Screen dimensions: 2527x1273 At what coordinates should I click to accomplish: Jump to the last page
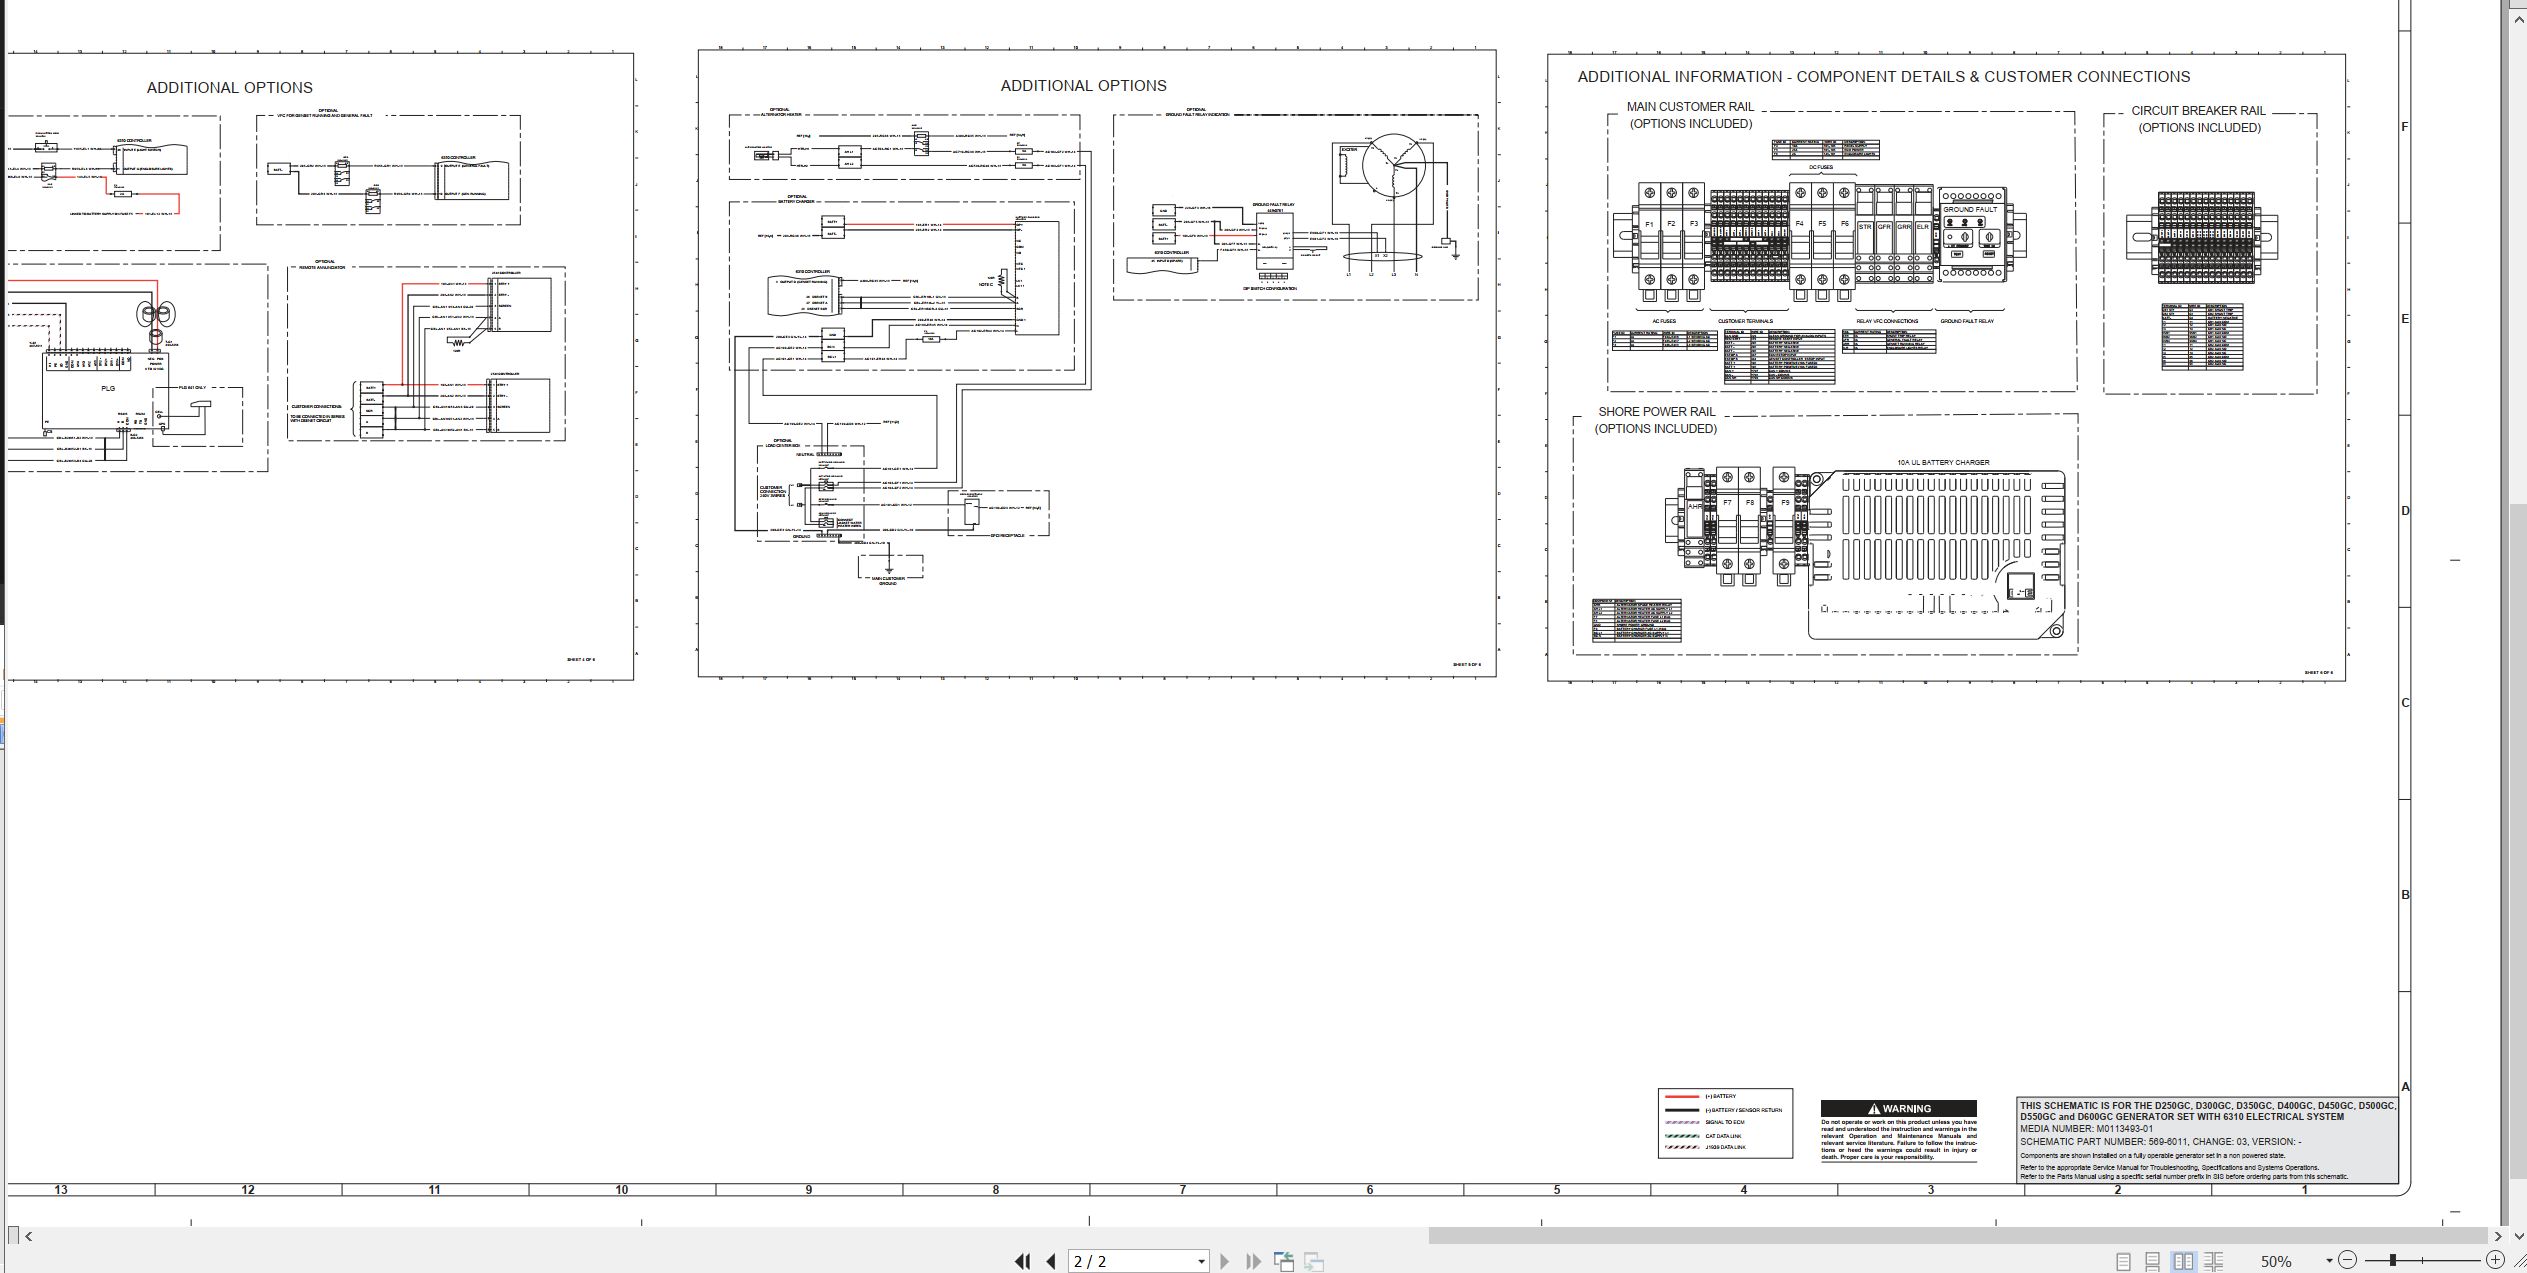(1253, 1262)
